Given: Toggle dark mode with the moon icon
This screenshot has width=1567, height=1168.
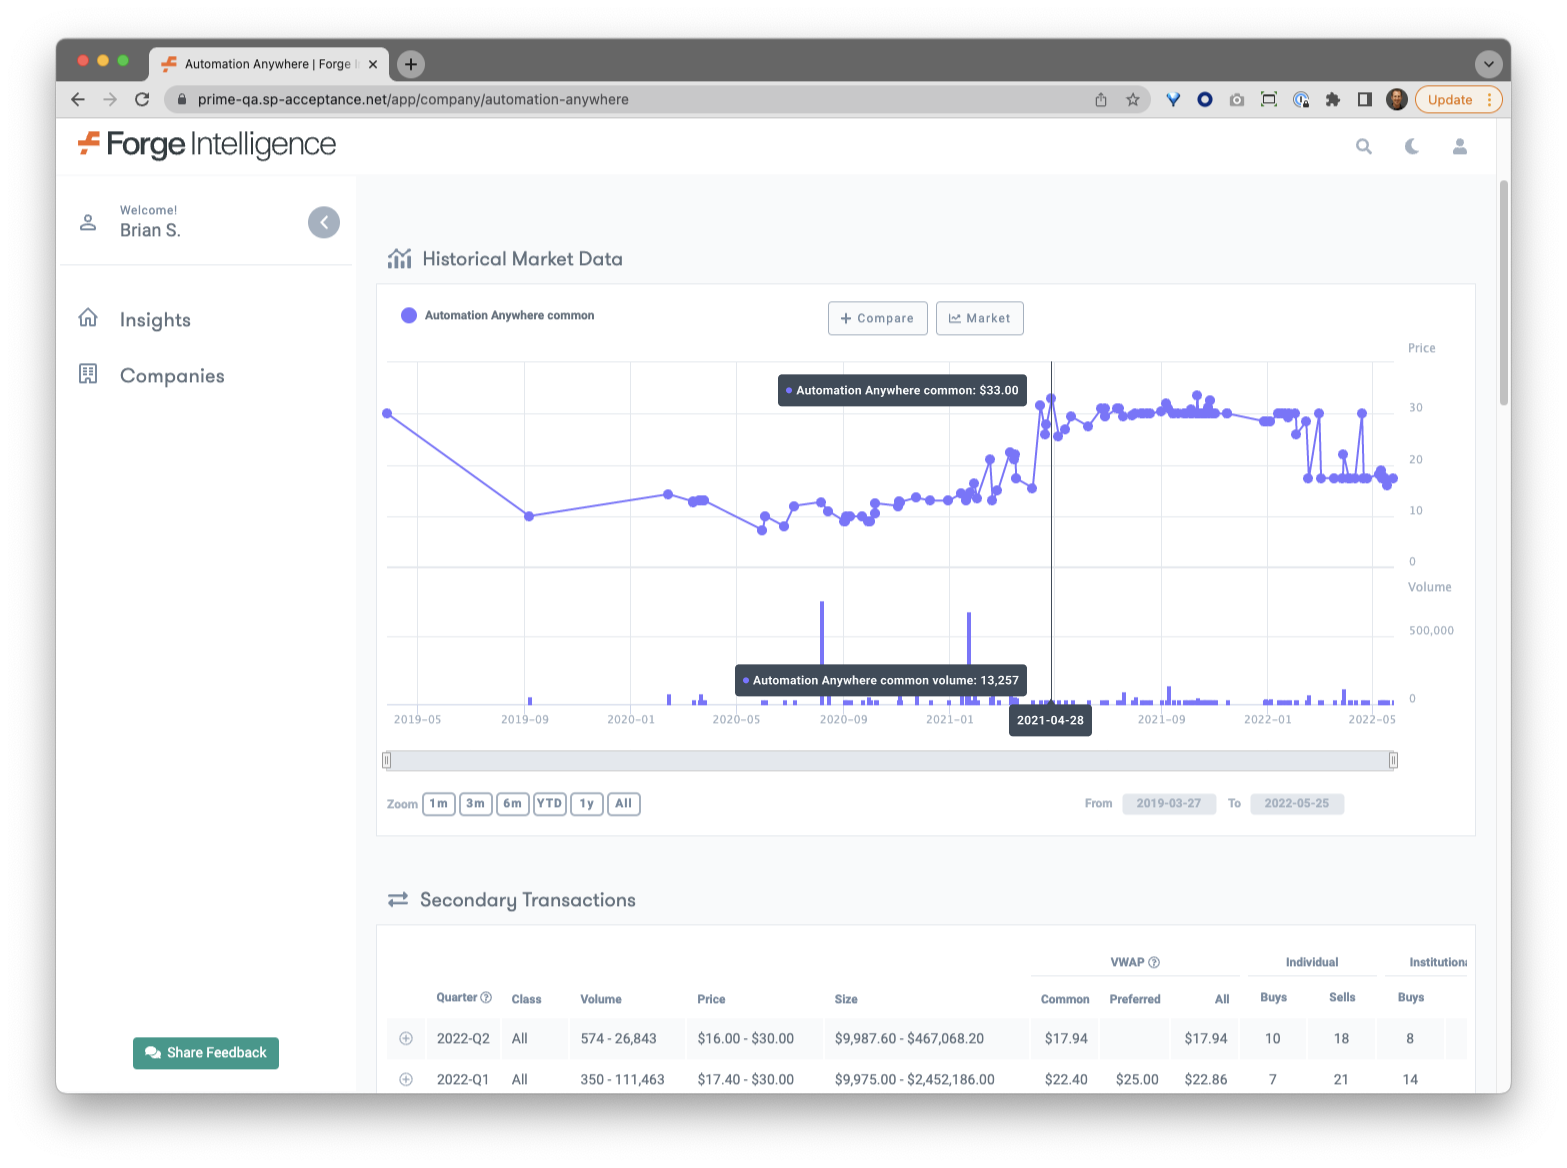Looking at the screenshot, I should click(1411, 146).
